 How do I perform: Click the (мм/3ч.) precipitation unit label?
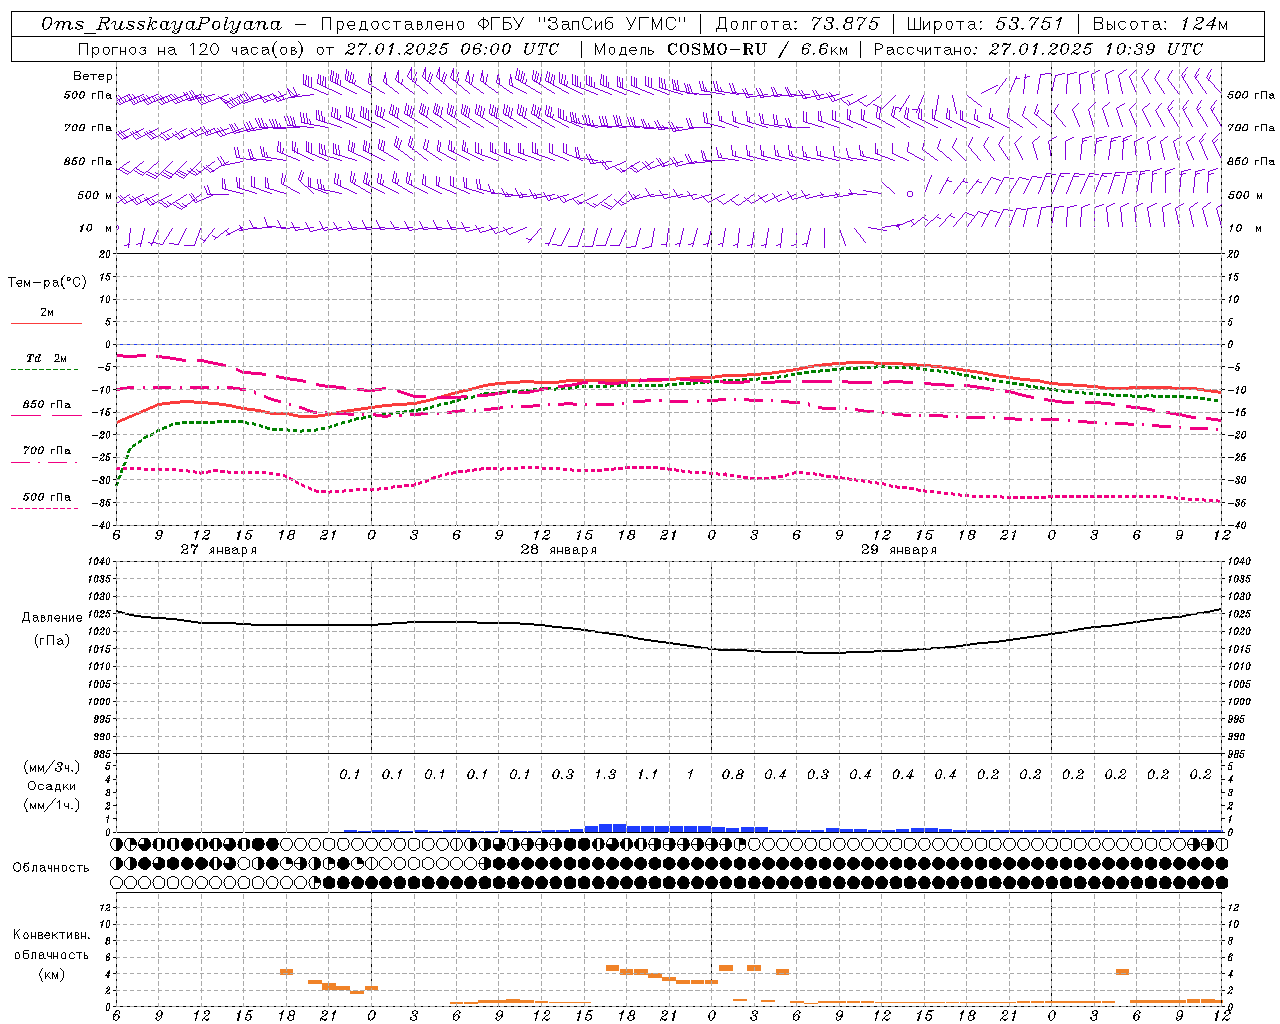pos(52,767)
